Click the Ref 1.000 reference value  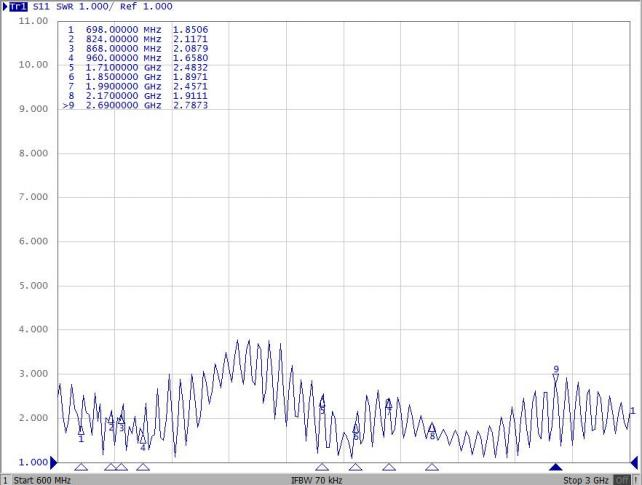click(x=146, y=7)
